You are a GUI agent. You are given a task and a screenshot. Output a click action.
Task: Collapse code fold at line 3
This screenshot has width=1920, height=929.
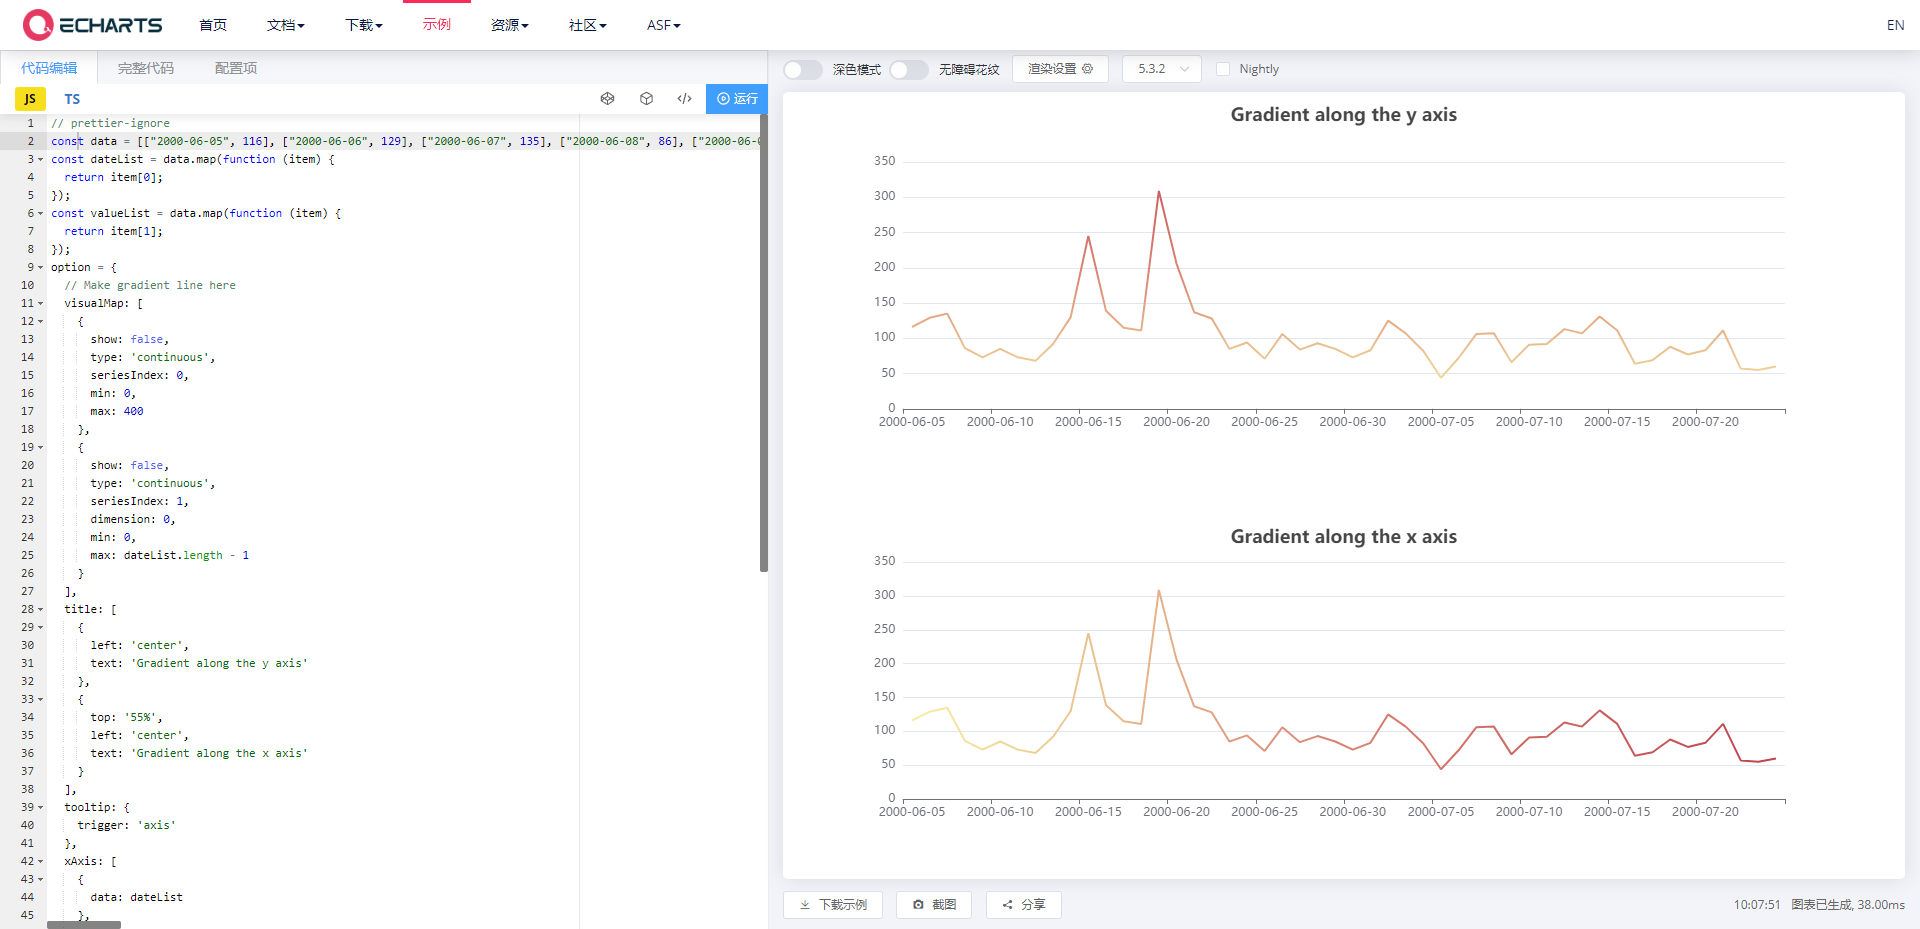point(40,160)
